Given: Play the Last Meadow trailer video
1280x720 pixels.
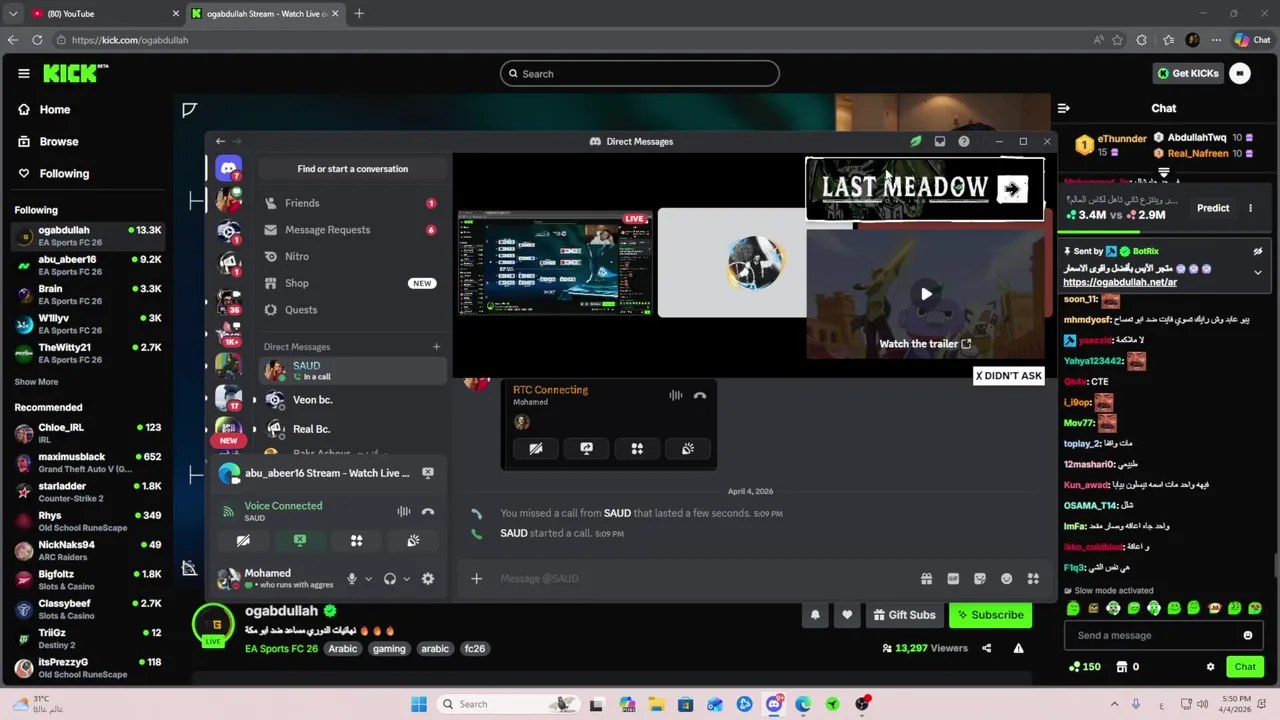Looking at the screenshot, I should click(x=926, y=293).
